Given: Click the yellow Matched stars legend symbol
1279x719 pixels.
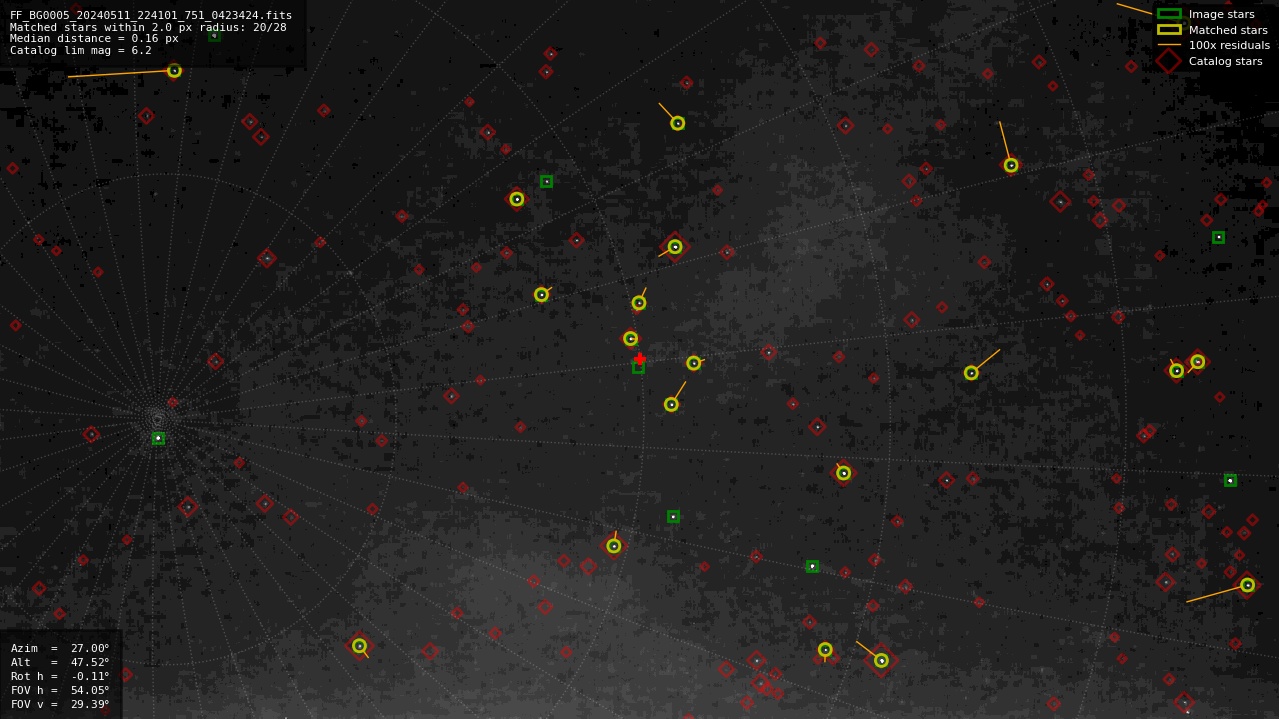Looking at the screenshot, I should (1169, 30).
